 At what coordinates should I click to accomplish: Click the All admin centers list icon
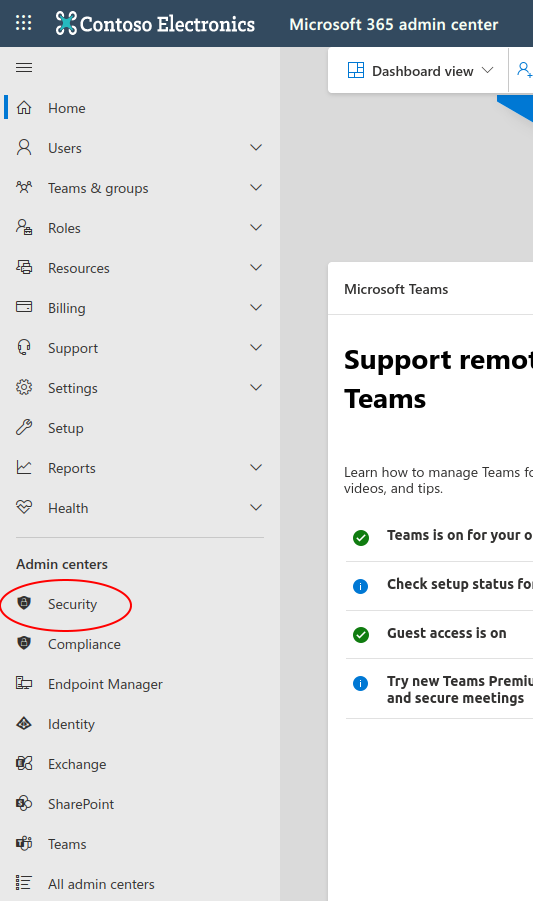point(24,883)
